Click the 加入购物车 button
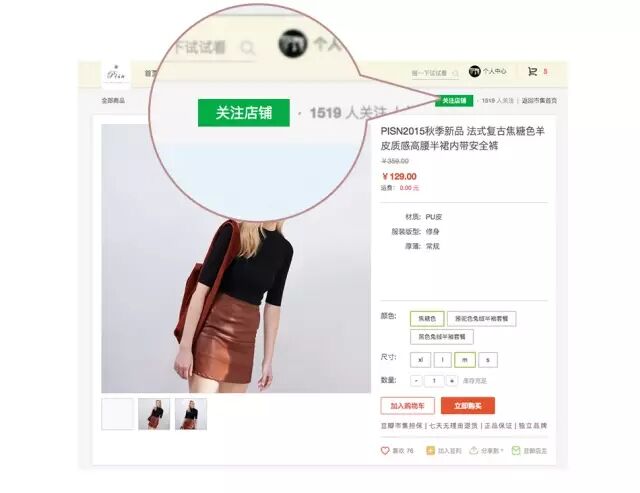This screenshot has height=493, width=640. (x=407, y=406)
